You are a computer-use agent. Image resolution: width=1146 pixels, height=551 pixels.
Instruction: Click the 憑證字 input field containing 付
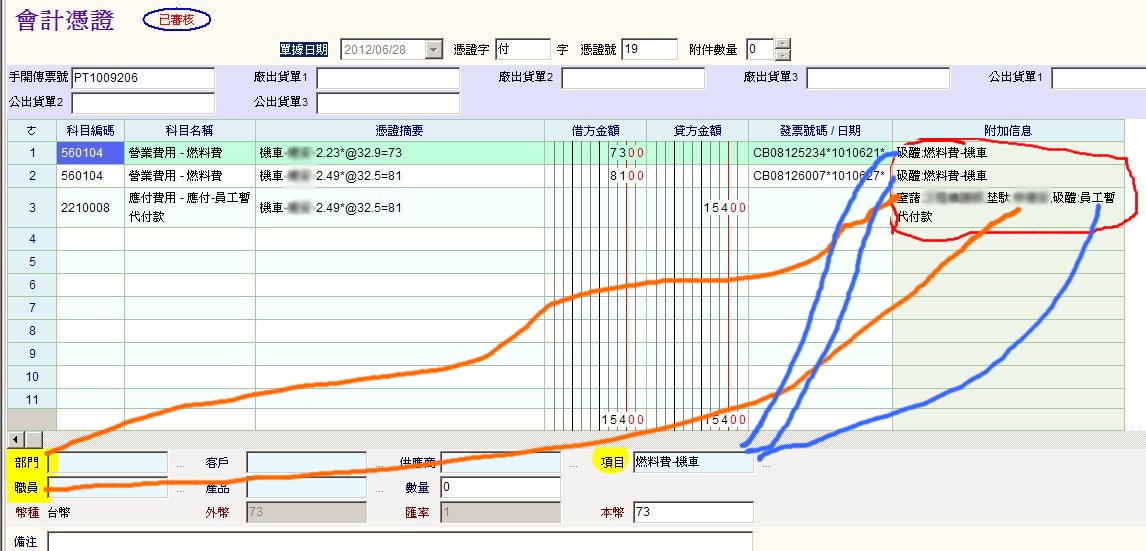click(522, 50)
